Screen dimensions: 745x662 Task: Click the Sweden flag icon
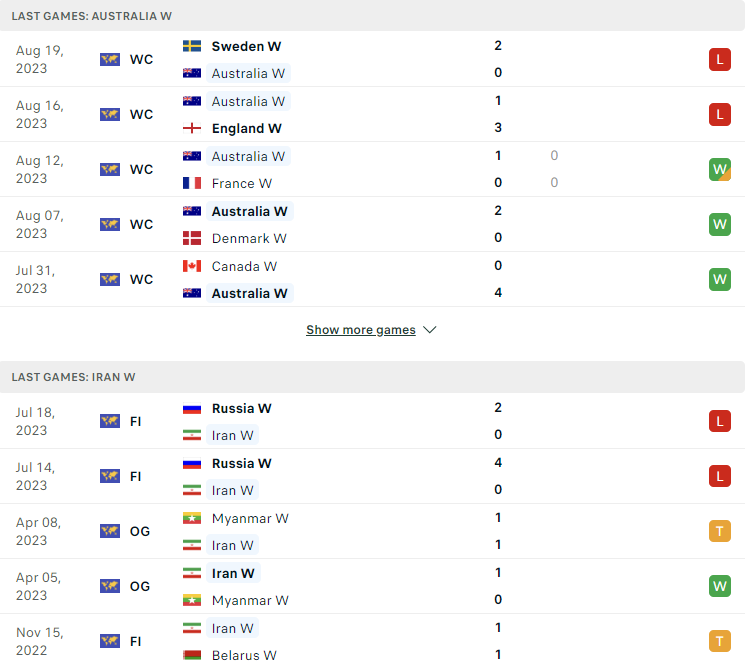point(192,46)
